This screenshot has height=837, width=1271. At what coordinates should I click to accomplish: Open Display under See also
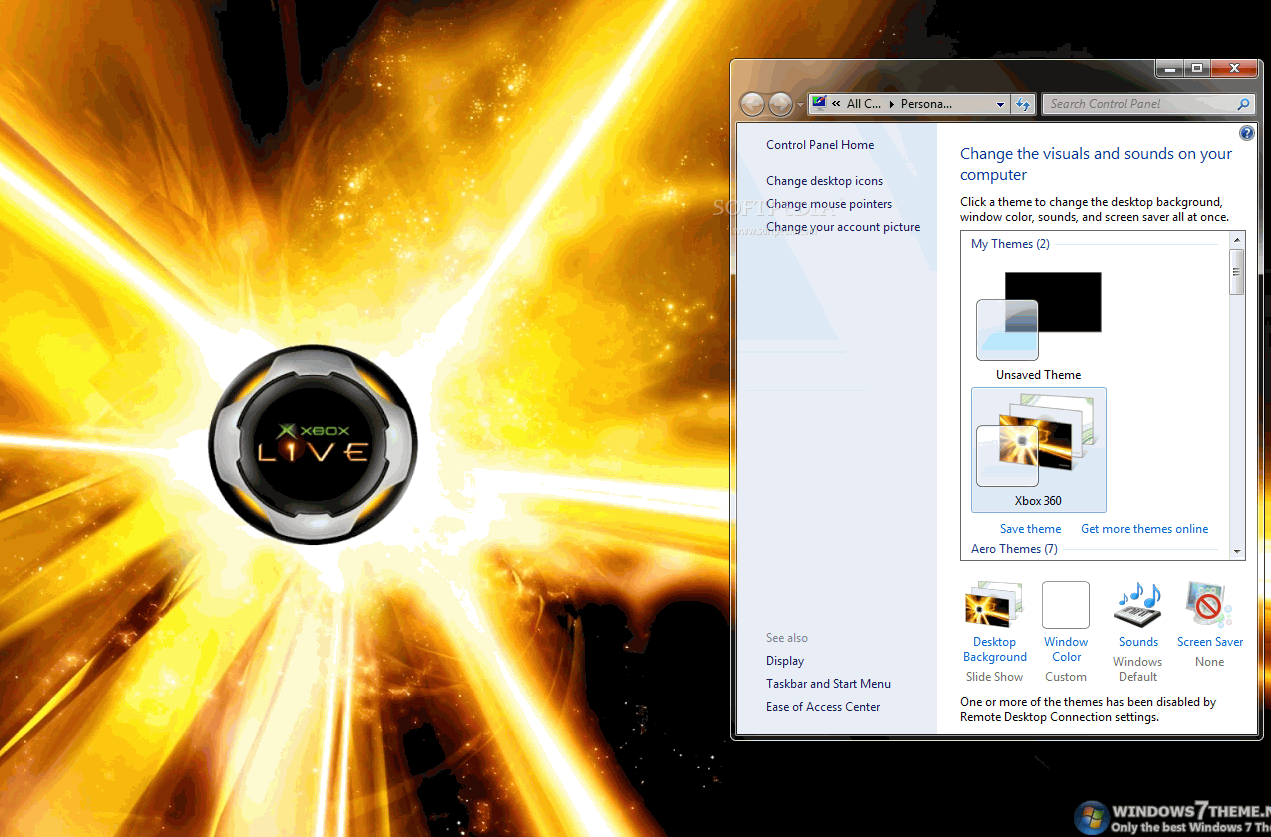click(785, 661)
